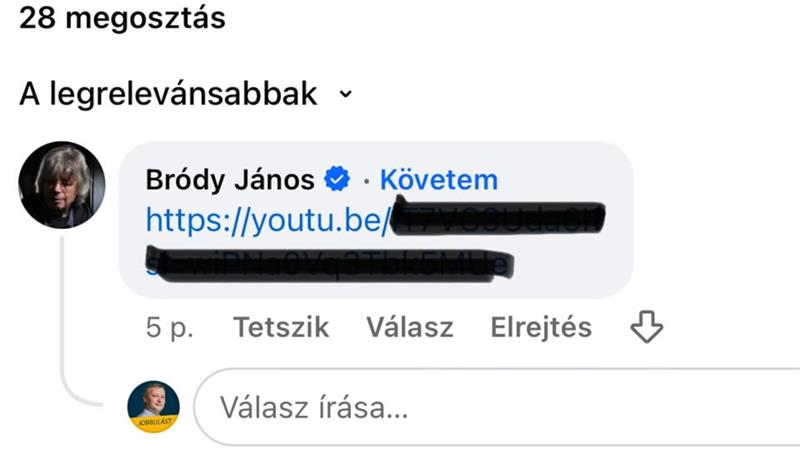Open the visible https://youtu.be/ link text
Viewport: 800px width, 450px height.
pos(268,220)
